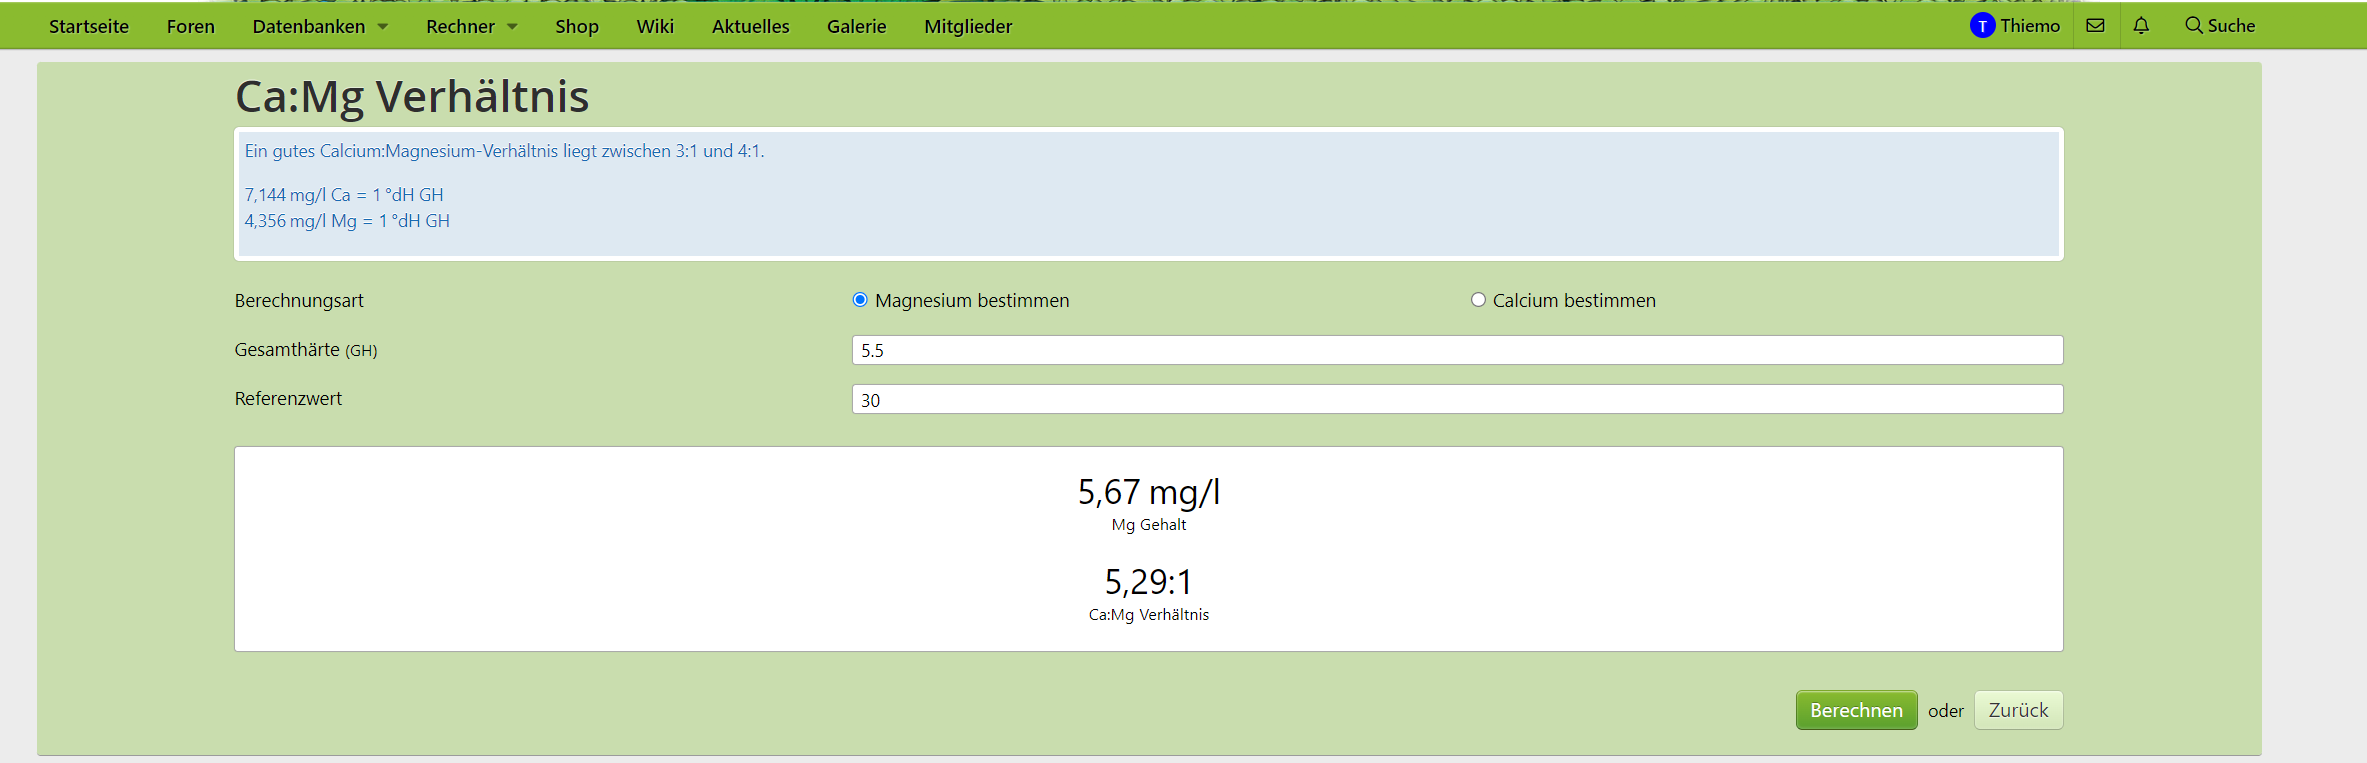
Task: Click the Calcium bestimmen label text
Action: [1574, 300]
